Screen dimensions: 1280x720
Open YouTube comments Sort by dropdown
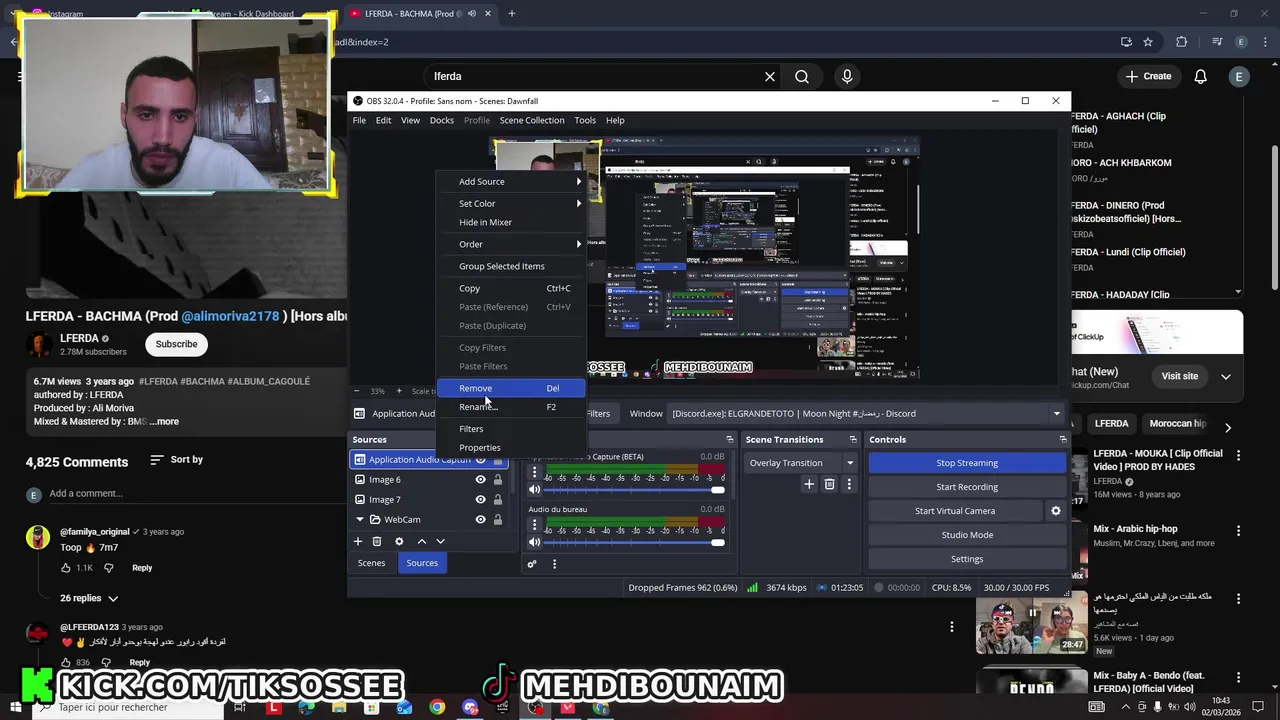click(176, 460)
